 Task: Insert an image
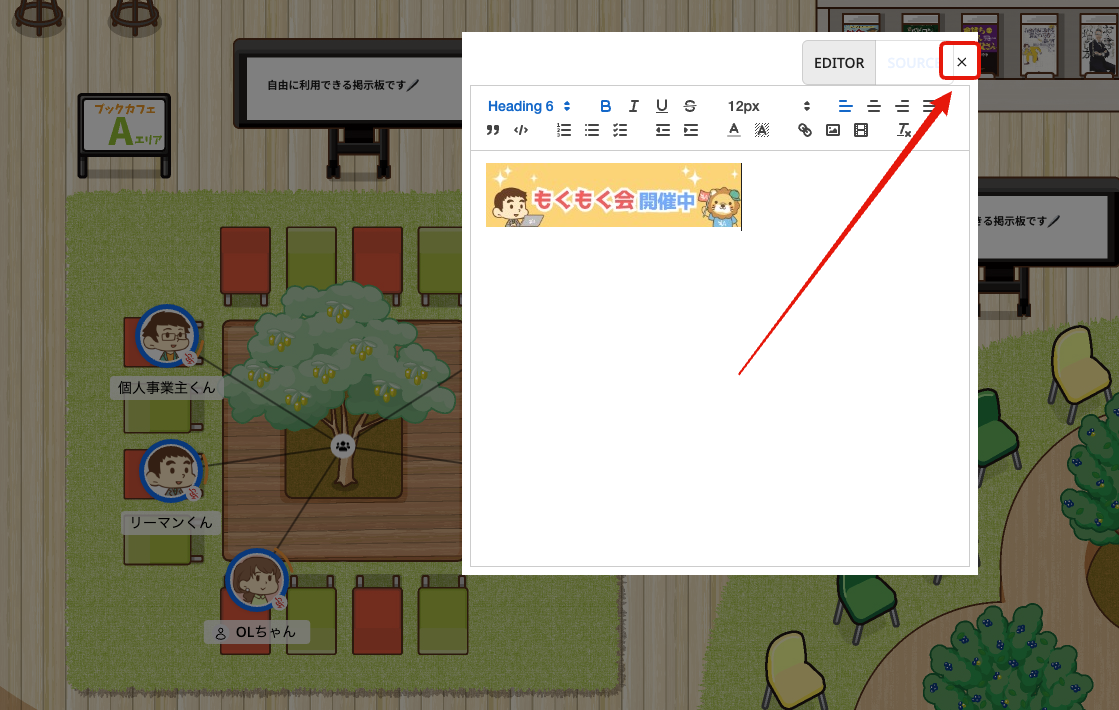[832, 130]
